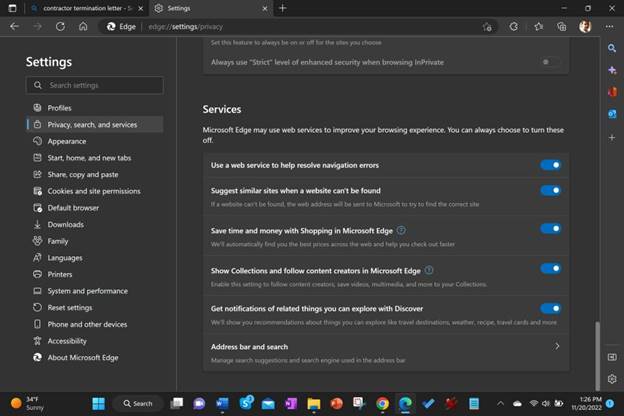Open a new browser tab
Viewport: 624px width, 416px height.
(283, 8)
